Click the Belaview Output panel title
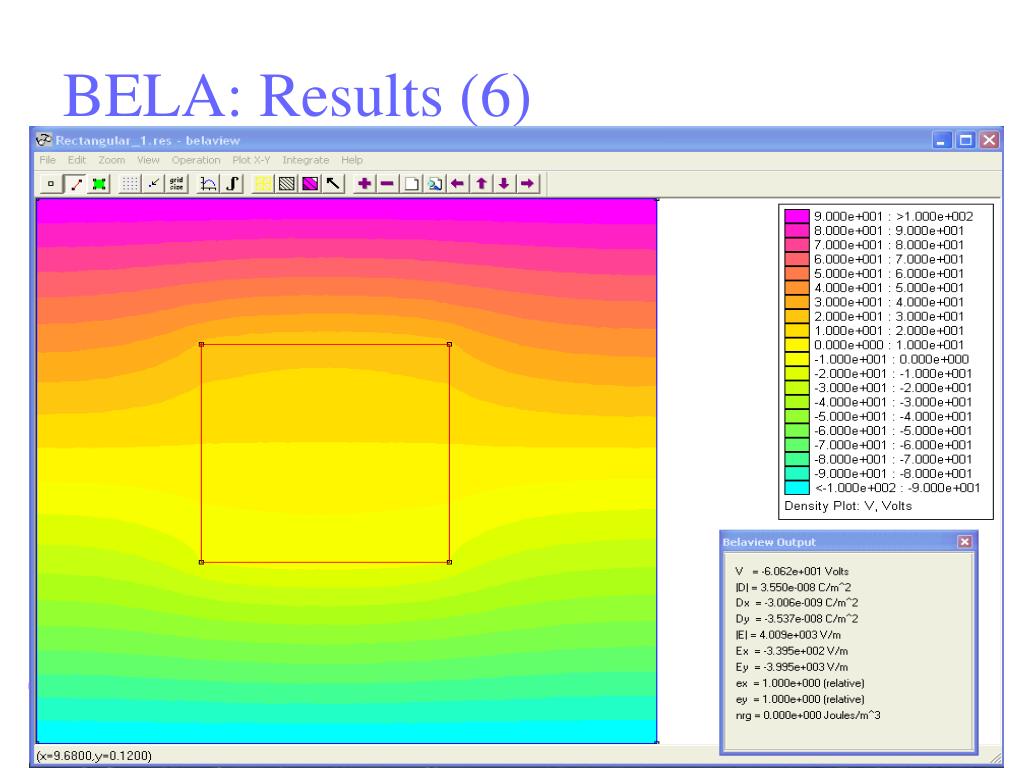The width and height of the screenshot is (1024, 768). pos(769,542)
